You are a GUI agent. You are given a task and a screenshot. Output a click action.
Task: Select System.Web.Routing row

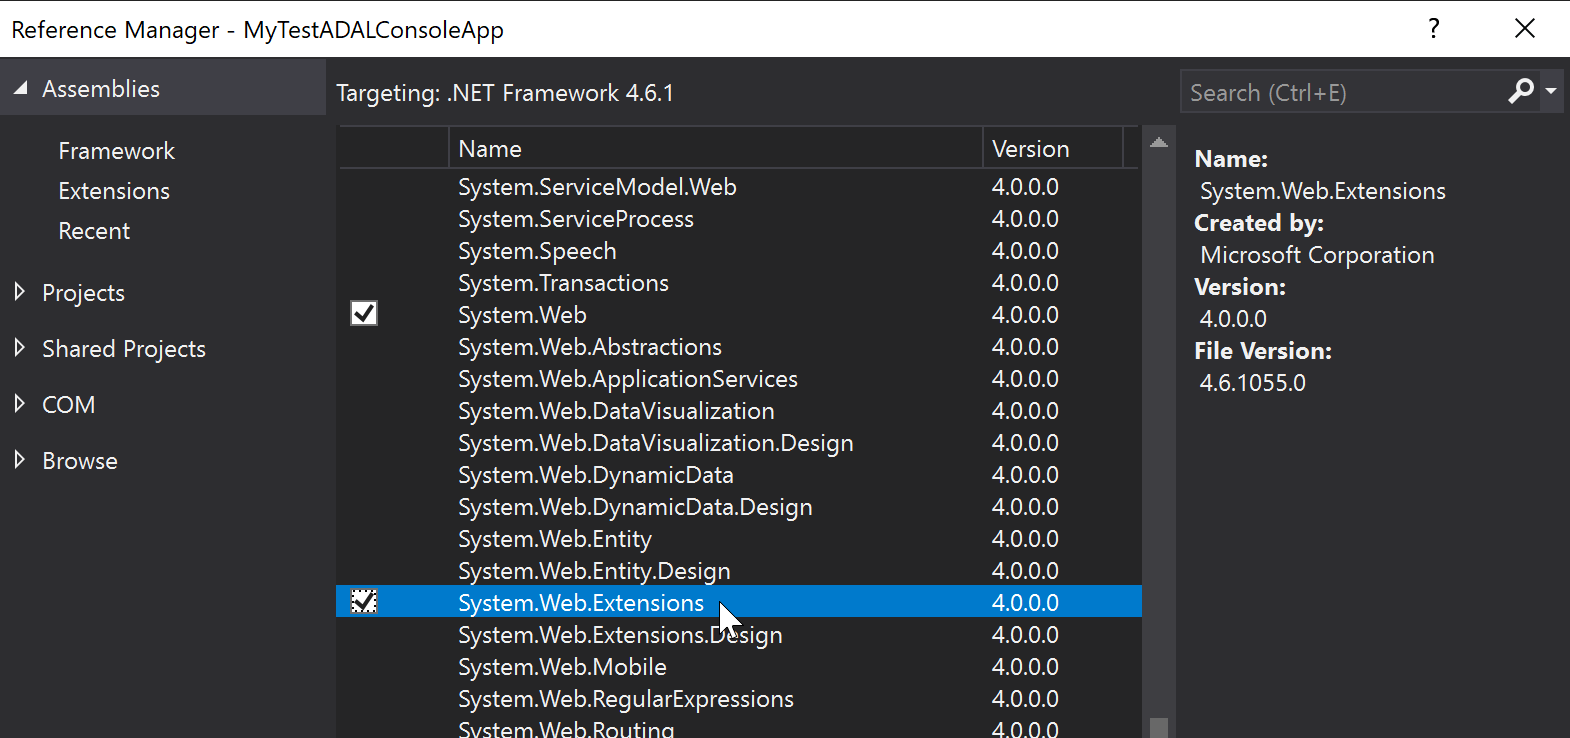coord(738,728)
